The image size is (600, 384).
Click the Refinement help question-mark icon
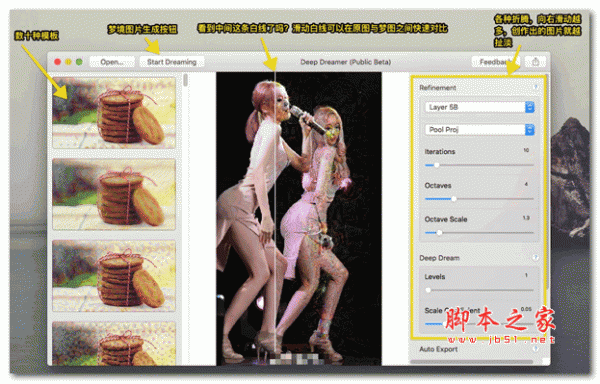(536, 88)
